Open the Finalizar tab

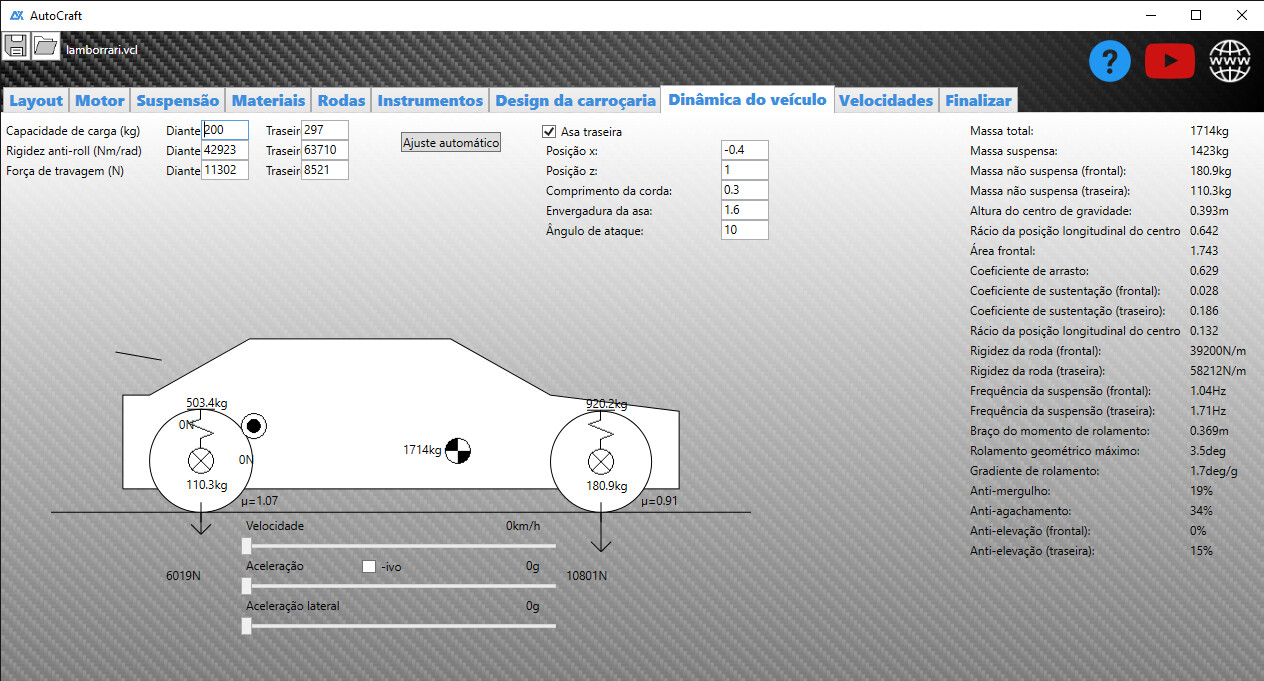[978, 100]
